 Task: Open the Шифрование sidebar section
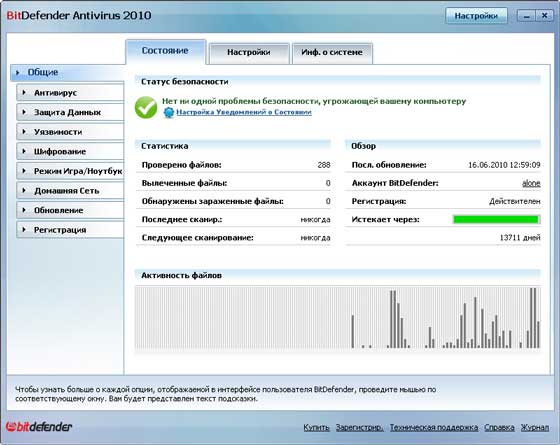pyautogui.click(x=70, y=151)
